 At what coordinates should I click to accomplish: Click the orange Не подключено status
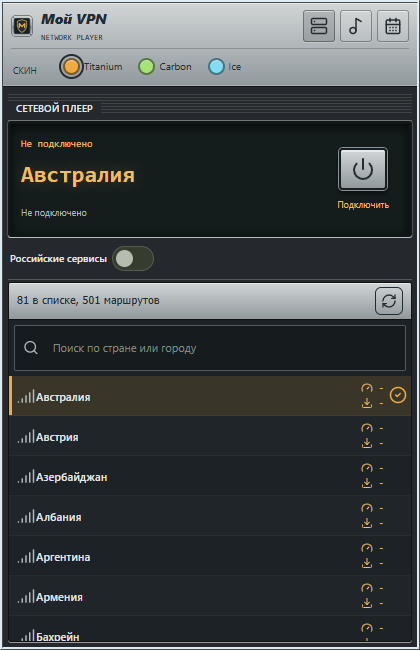[x=56, y=144]
